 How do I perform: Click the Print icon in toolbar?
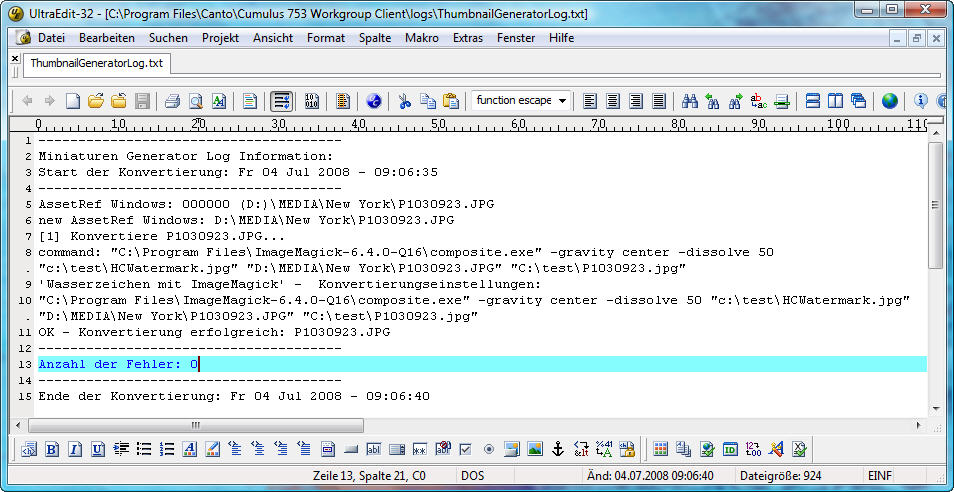(x=172, y=101)
